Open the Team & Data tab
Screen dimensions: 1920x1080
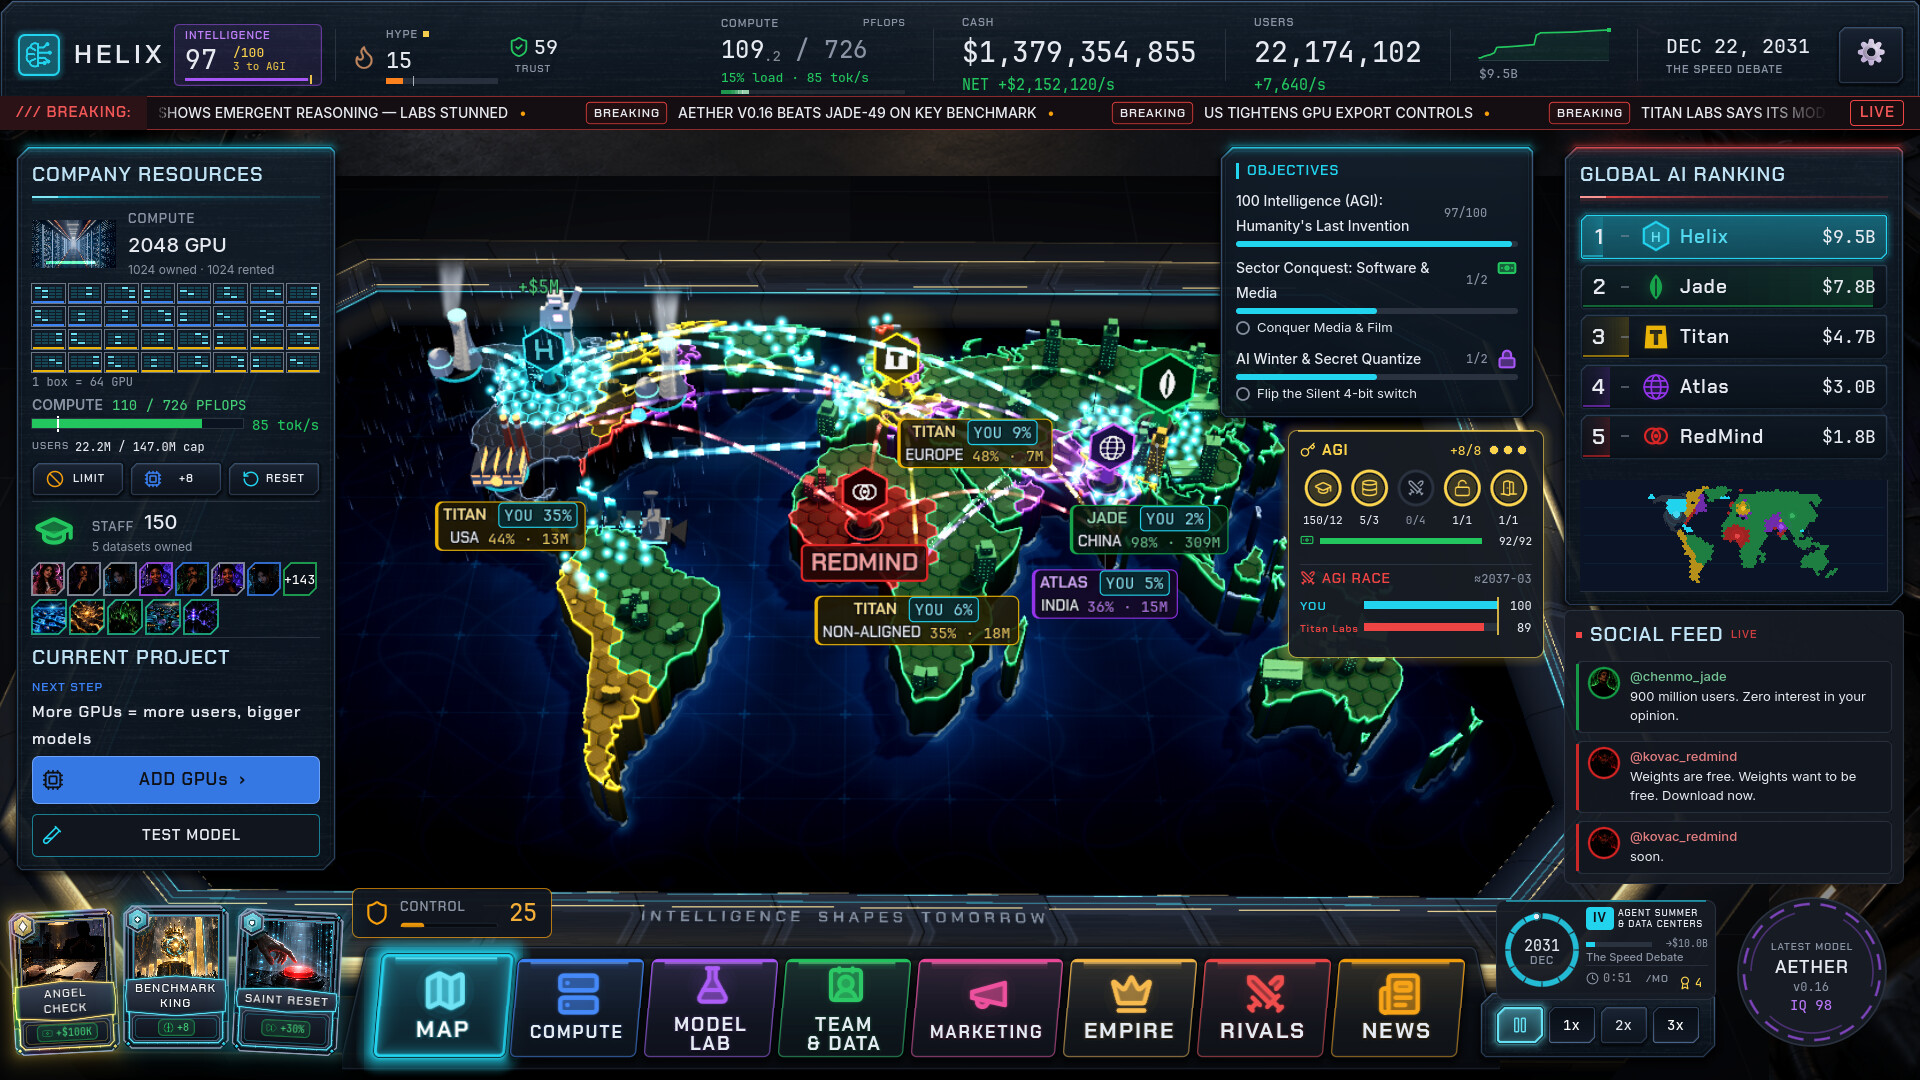(844, 1008)
